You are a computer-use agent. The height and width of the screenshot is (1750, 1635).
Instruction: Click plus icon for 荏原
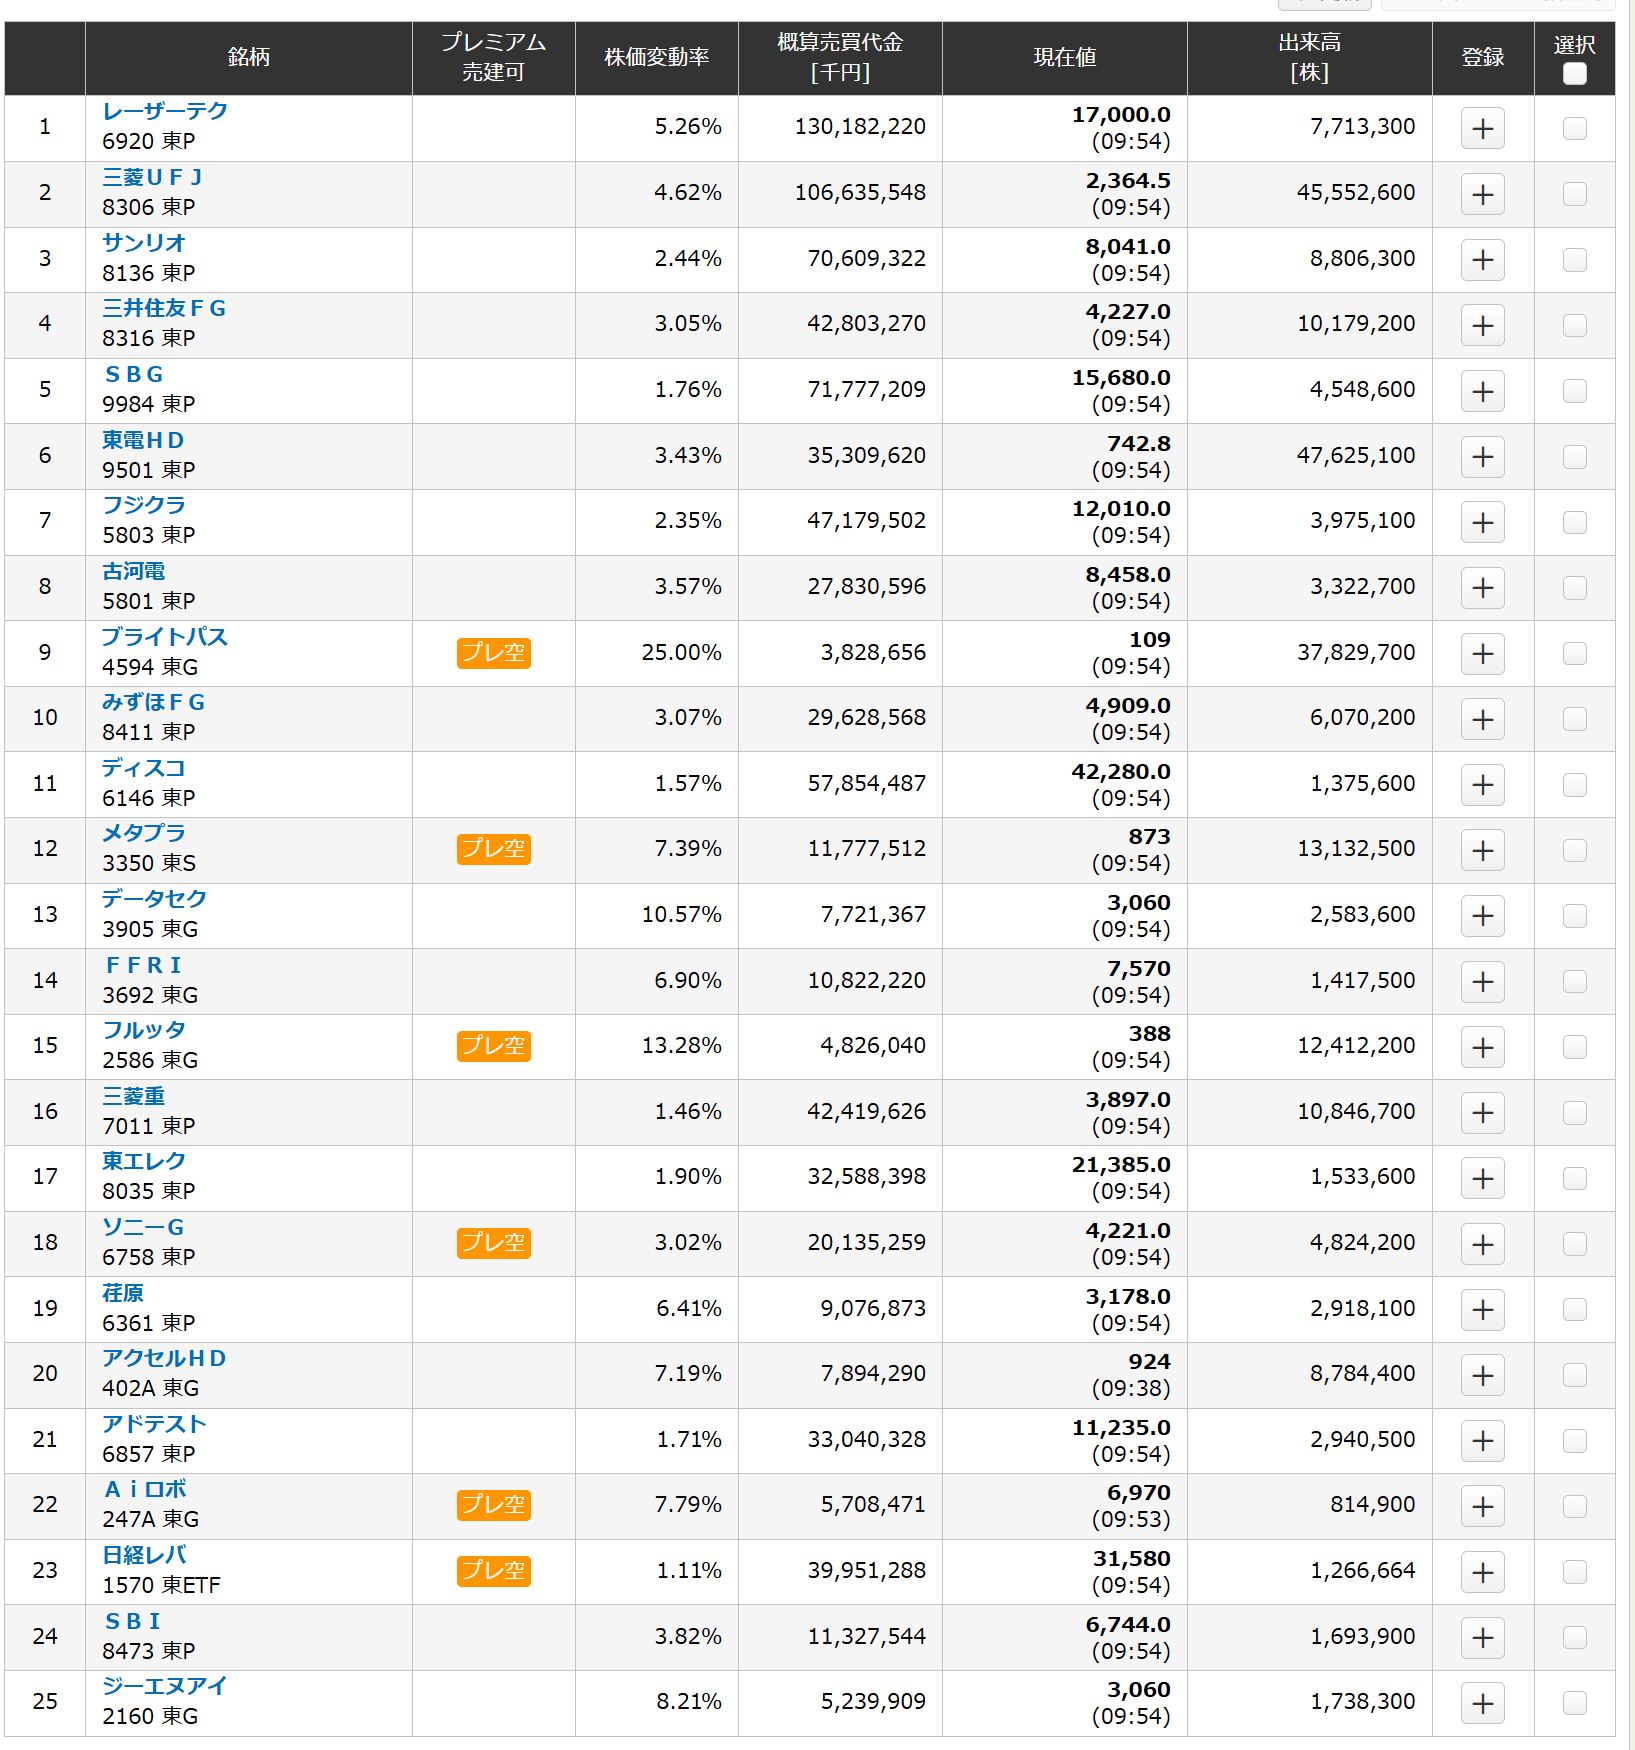point(1482,1310)
